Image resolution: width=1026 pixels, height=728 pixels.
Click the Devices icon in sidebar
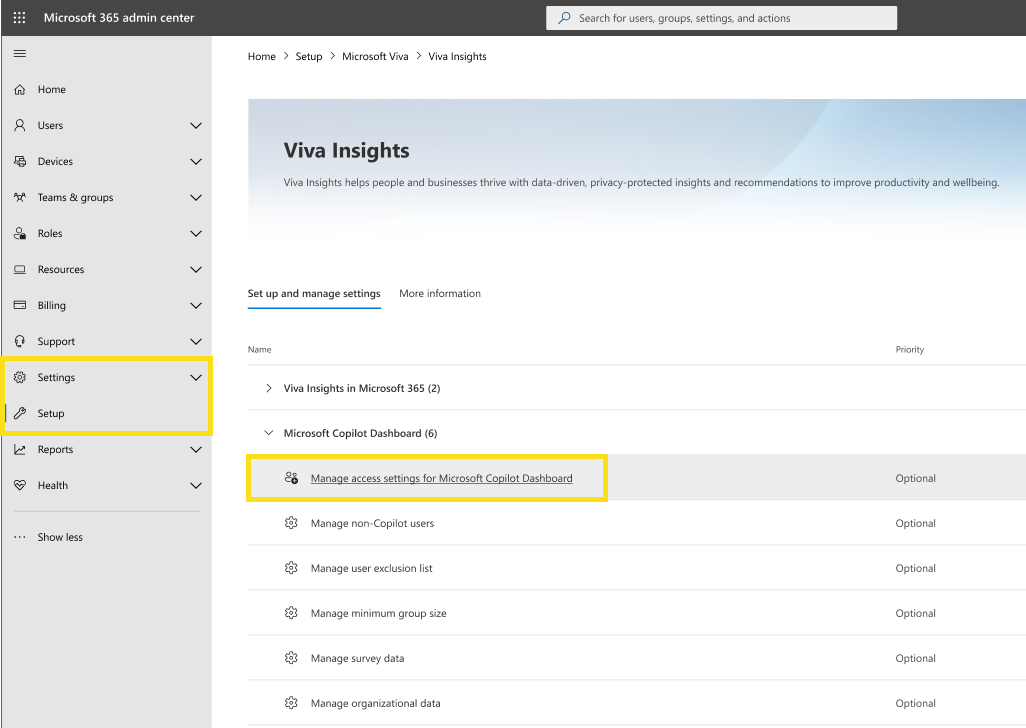coord(20,162)
